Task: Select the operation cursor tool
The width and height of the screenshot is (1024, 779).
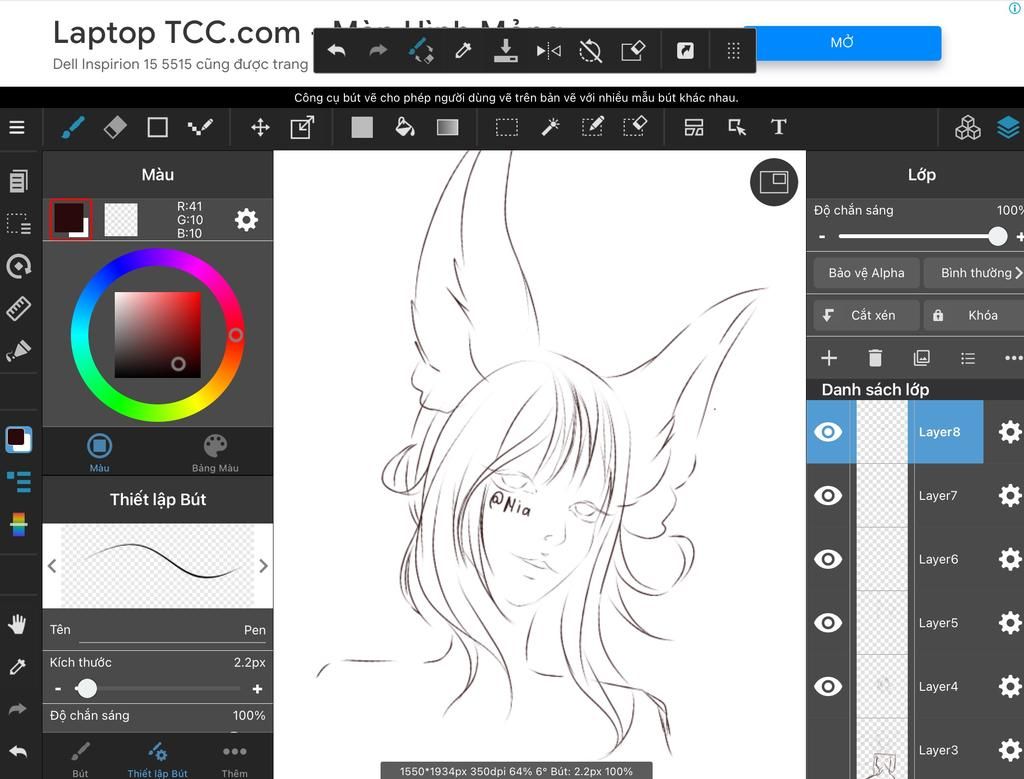Action: click(x=737, y=127)
